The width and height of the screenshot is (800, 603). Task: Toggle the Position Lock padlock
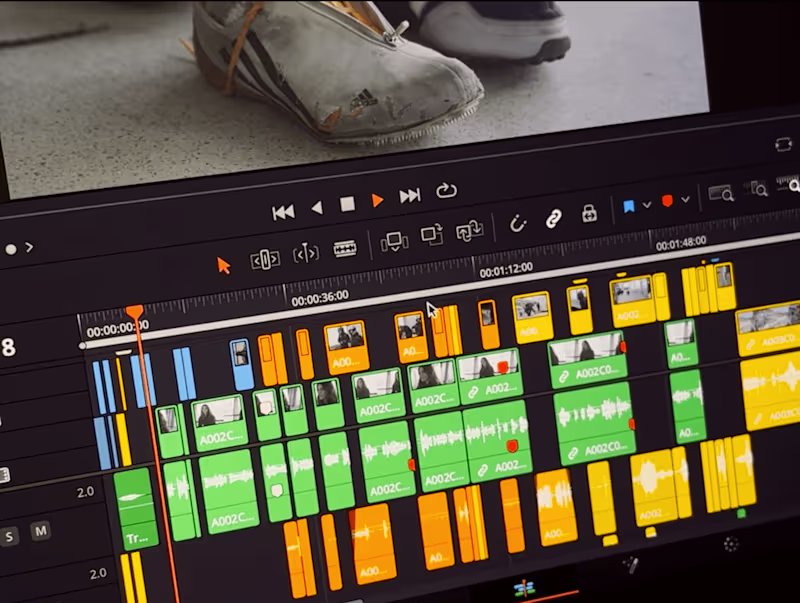coord(589,213)
